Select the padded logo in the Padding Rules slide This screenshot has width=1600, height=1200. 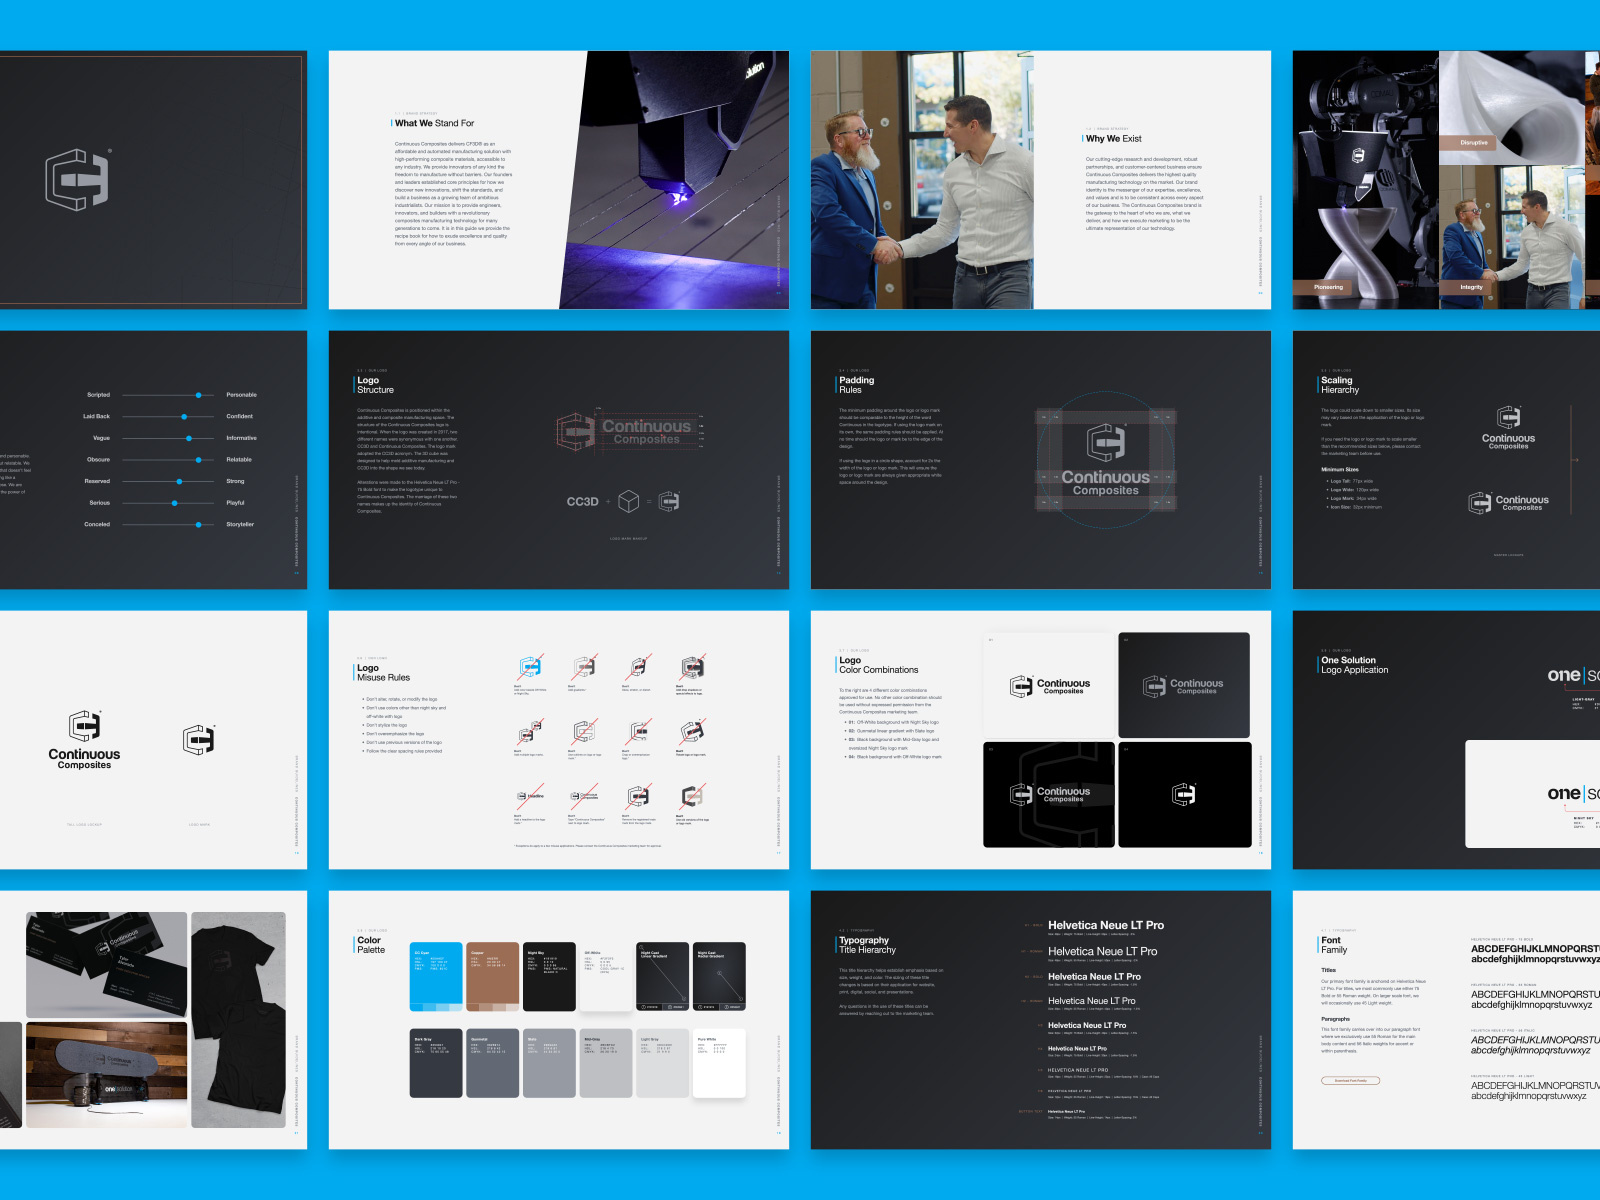click(1105, 460)
